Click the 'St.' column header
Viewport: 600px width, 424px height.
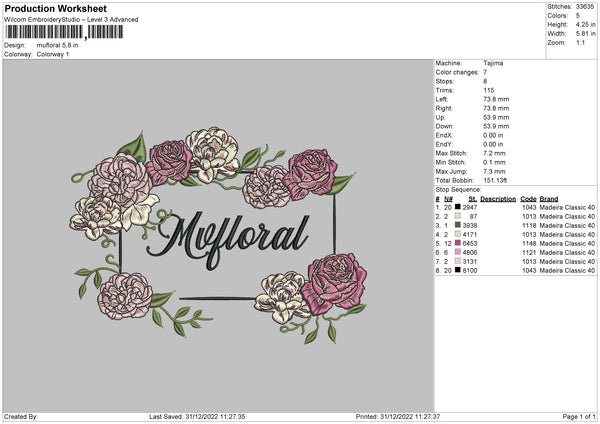pos(473,199)
